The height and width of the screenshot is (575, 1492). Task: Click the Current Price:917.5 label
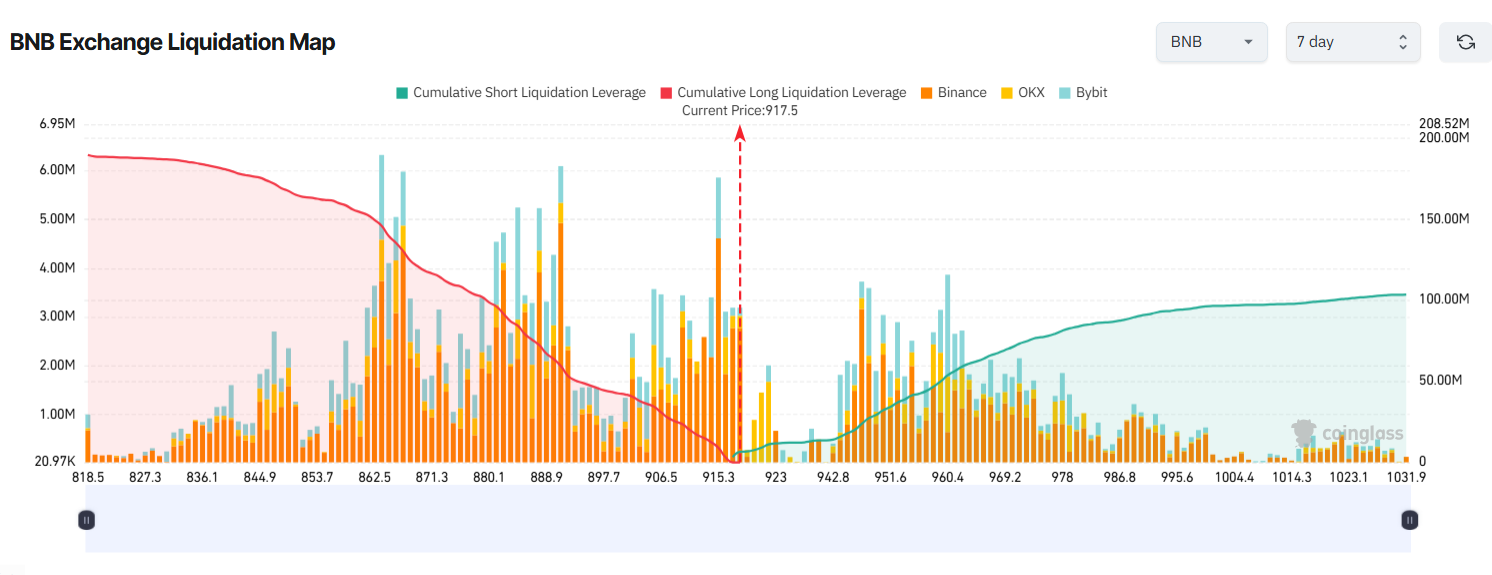click(740, 110)
